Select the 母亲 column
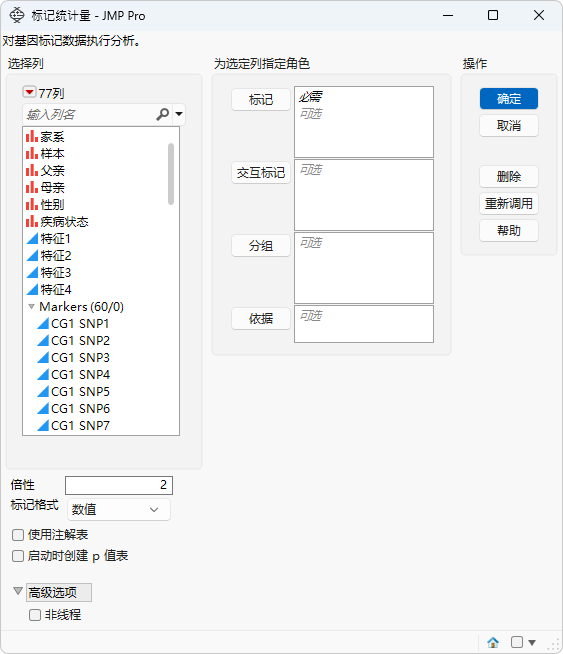The width and height of the screenshot is (563, 654). (45, 188)
